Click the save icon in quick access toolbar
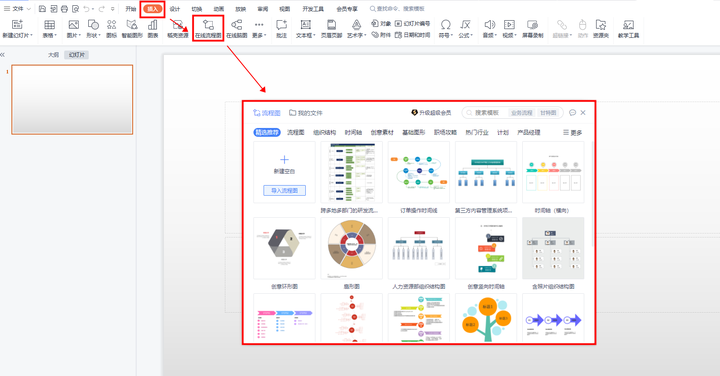 tap(42, 9)
